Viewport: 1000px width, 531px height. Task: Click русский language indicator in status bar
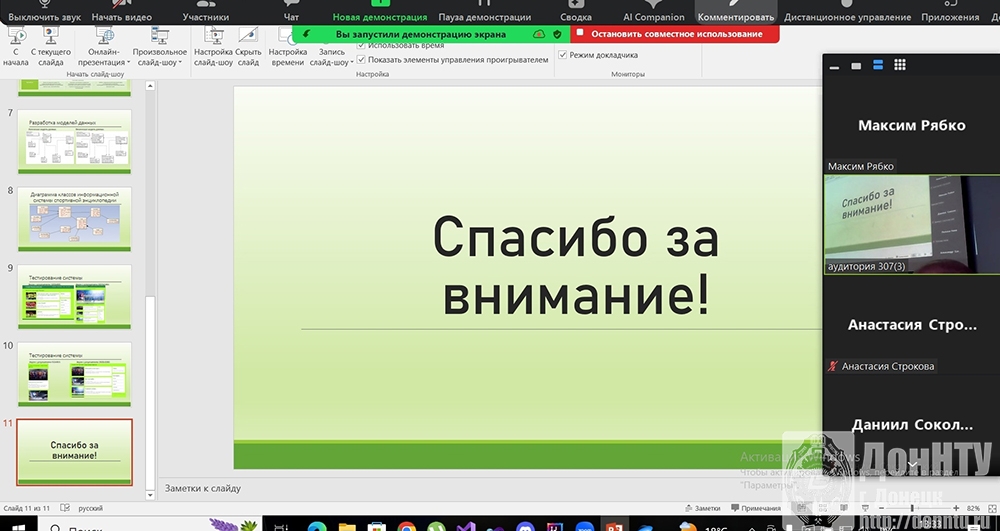coord(90,508)
